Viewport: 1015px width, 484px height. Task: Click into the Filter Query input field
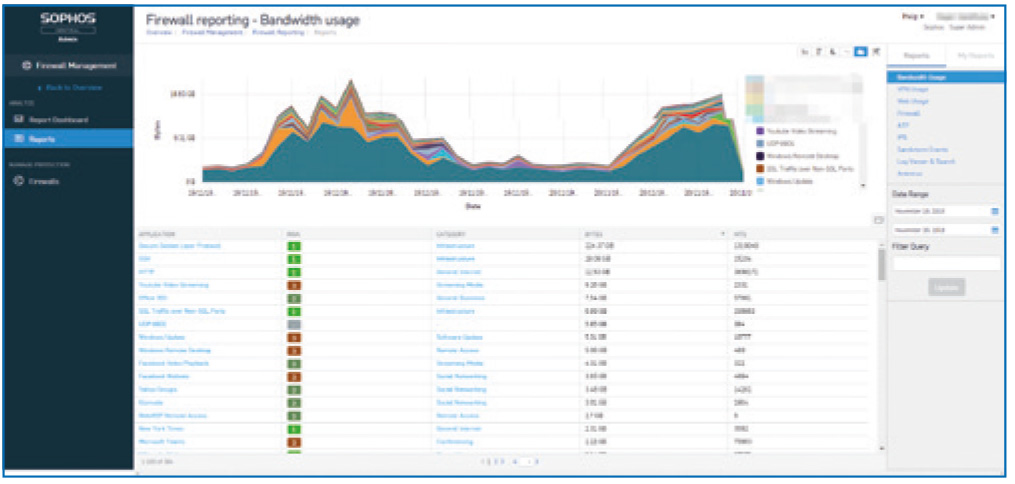(946, 264)
